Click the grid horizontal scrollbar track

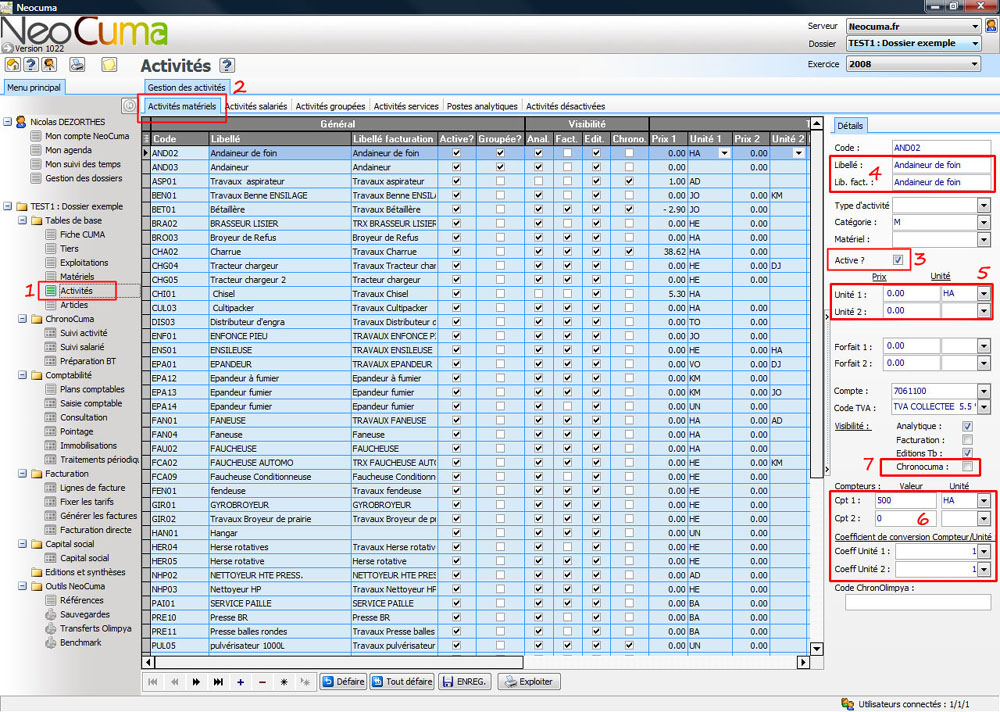point(660,663)
